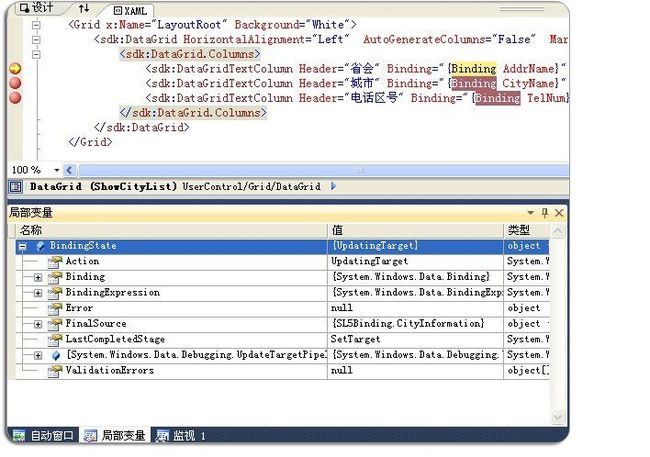Select the Action row name

pos(82,261)
